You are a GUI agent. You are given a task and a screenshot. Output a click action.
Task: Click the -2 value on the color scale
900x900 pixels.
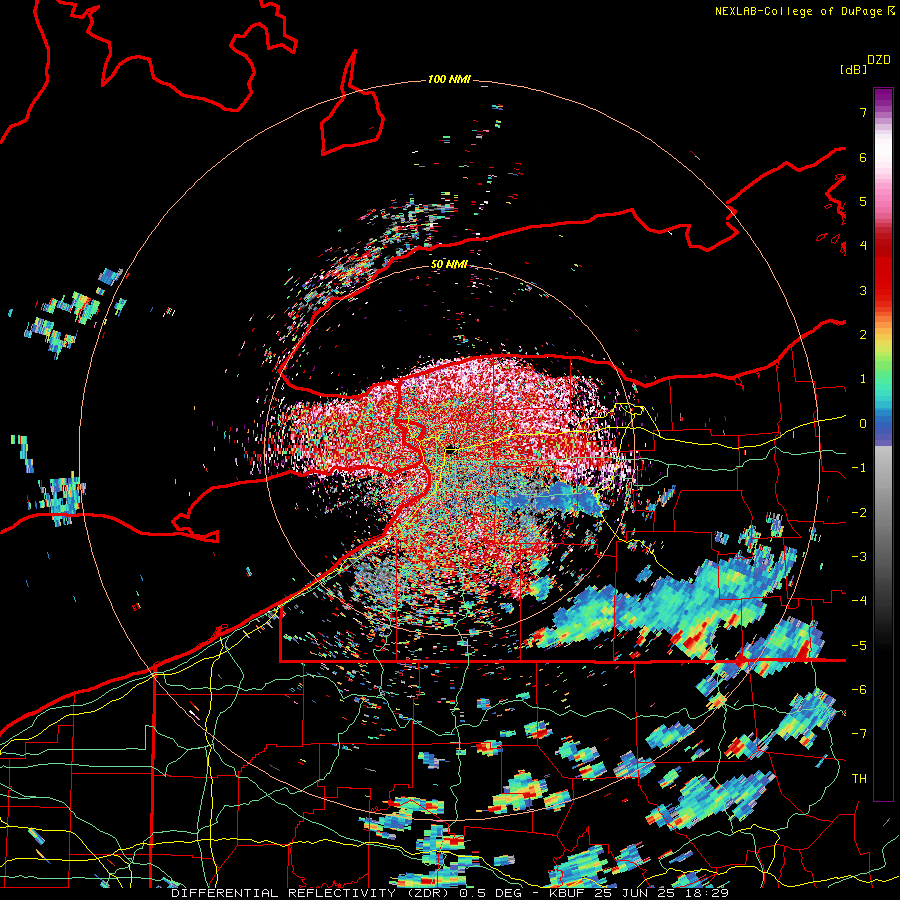(x=859, y=513)
